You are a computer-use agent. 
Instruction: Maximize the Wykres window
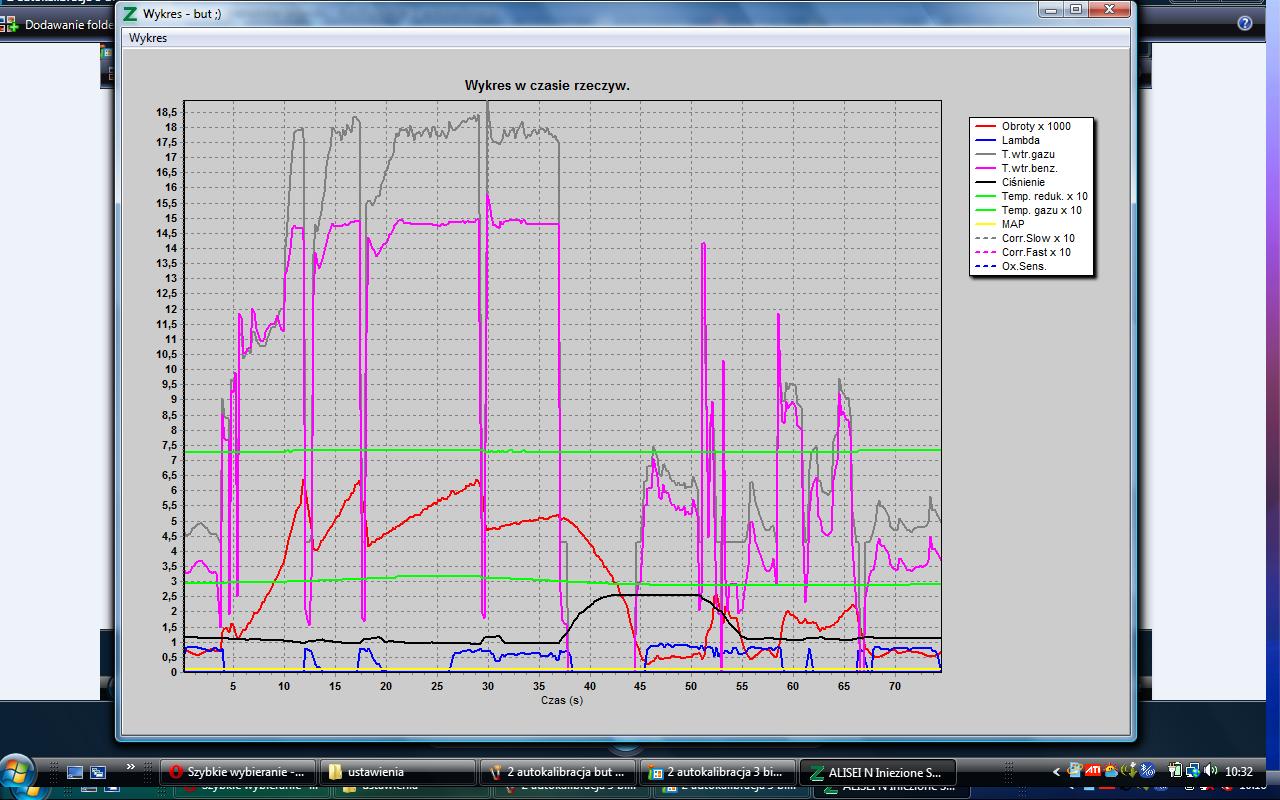1076,8
